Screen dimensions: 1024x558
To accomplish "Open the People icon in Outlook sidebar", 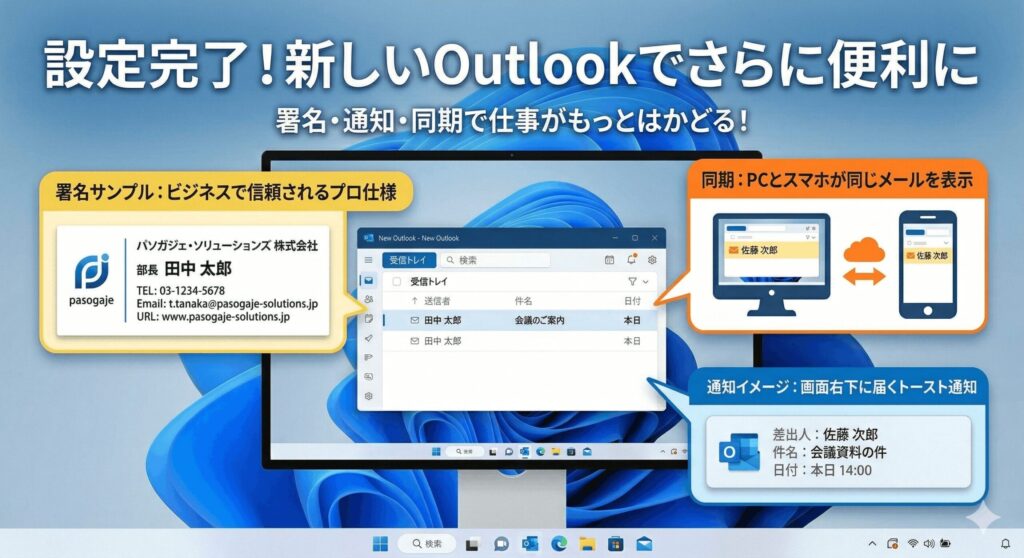I will [x=368, y=300].
